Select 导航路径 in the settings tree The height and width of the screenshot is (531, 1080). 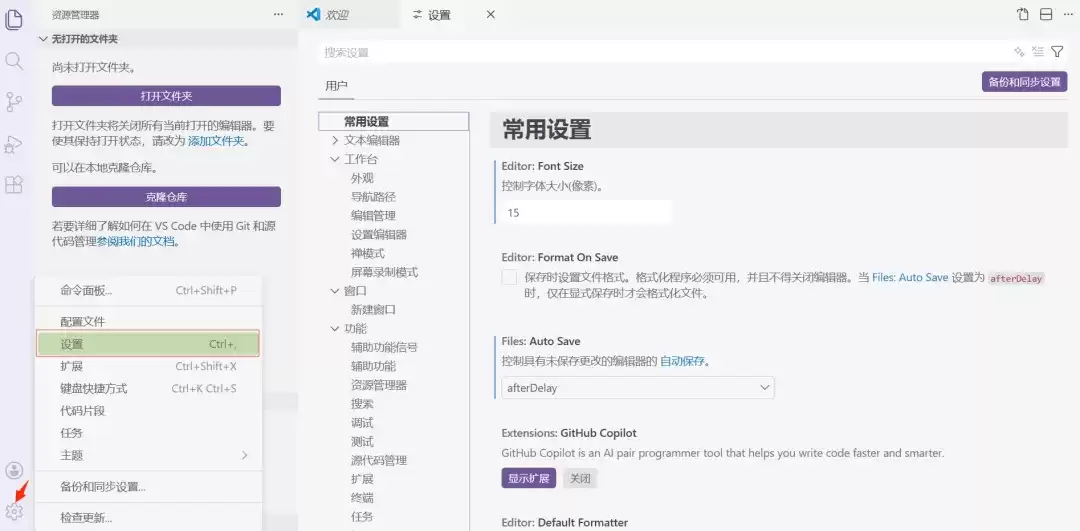point(373,197)
